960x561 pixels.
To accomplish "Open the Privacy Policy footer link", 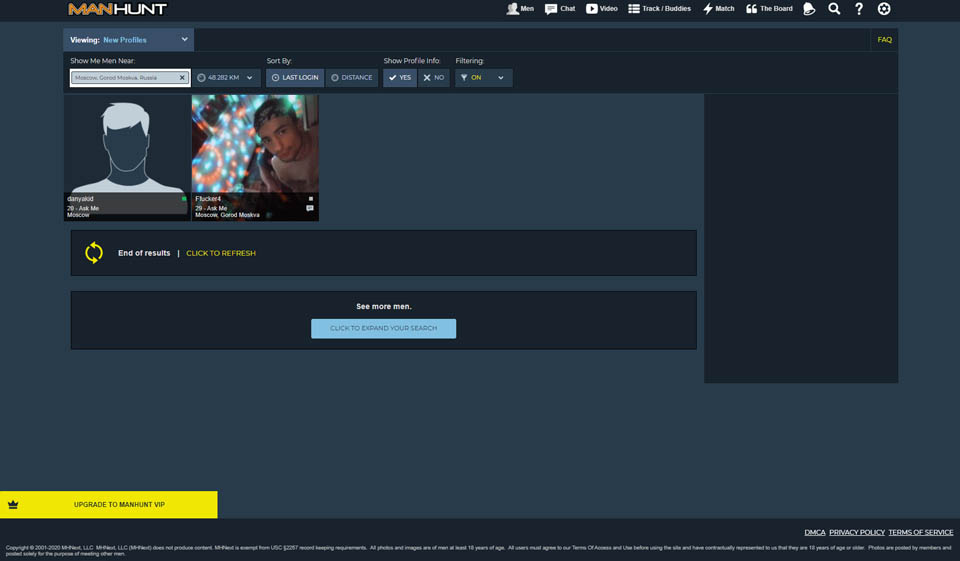I will coord(856,532).
